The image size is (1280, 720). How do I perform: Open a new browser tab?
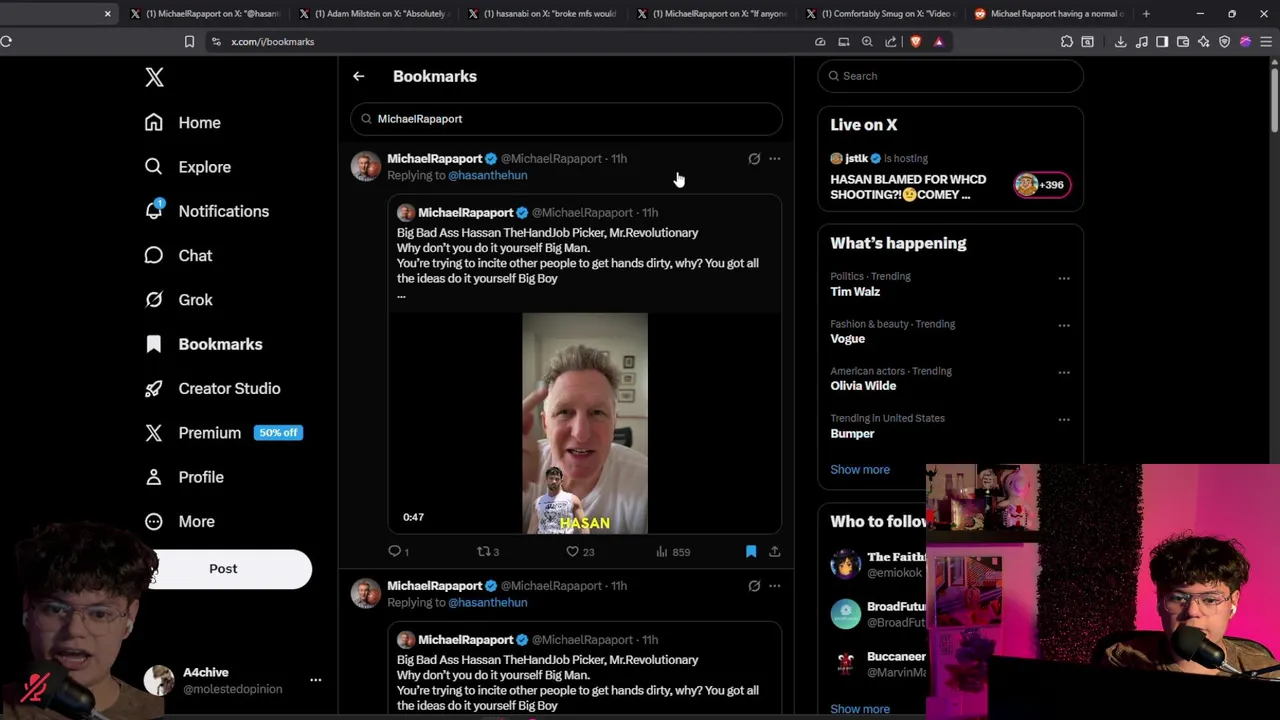coord(1146,14)
